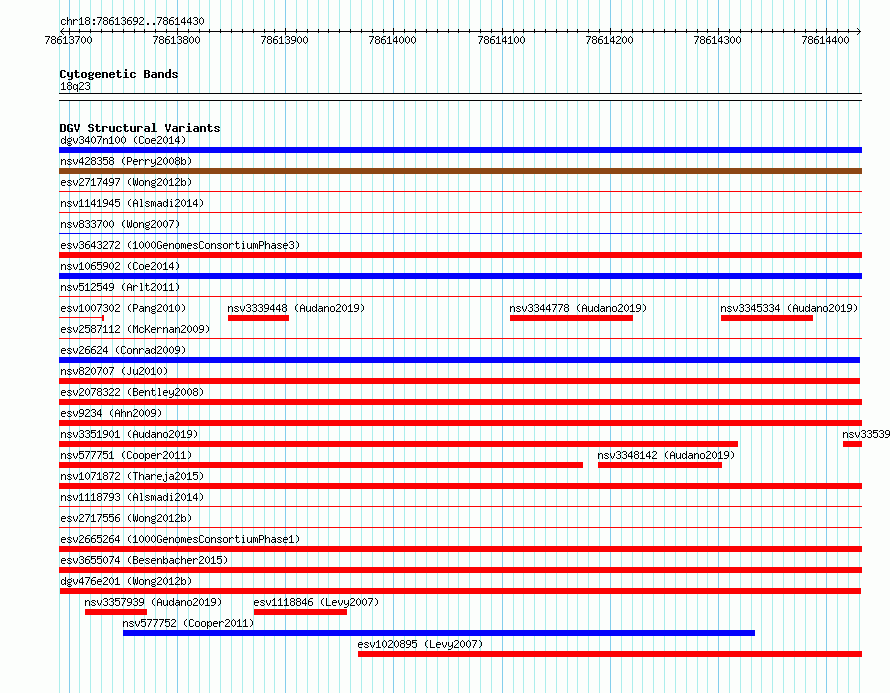Click the red nsv3357939 variant bar
The width and height of the screenshot is (890, 693).
(x=116, y=612)
